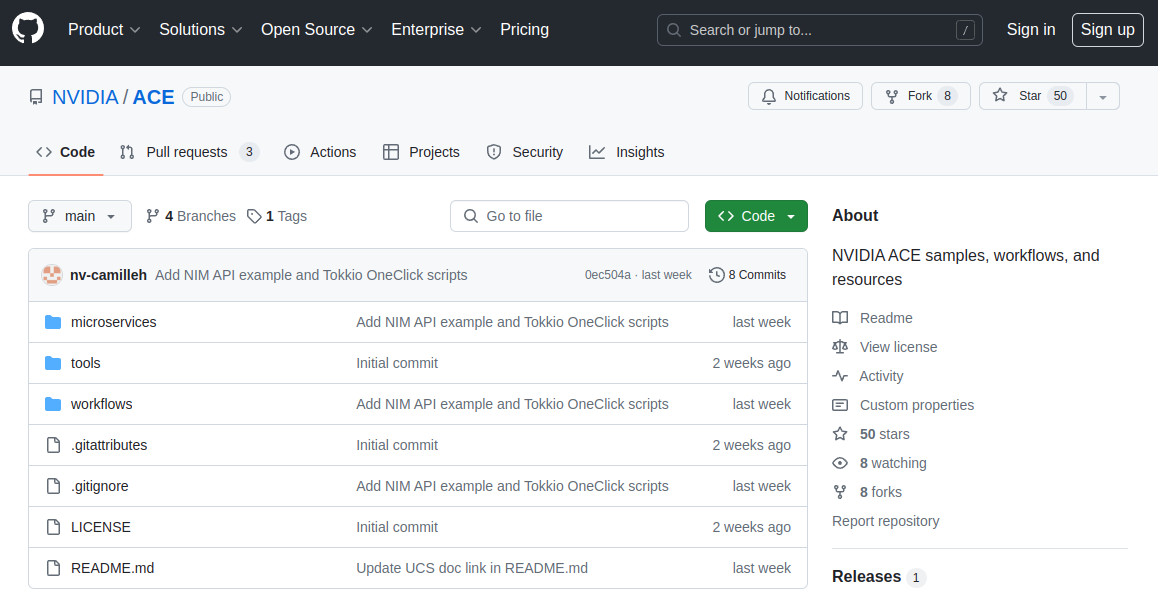This screenshot has width=1158, height=598.
Task: Click the View license link
Action: (x=898, y=347)
